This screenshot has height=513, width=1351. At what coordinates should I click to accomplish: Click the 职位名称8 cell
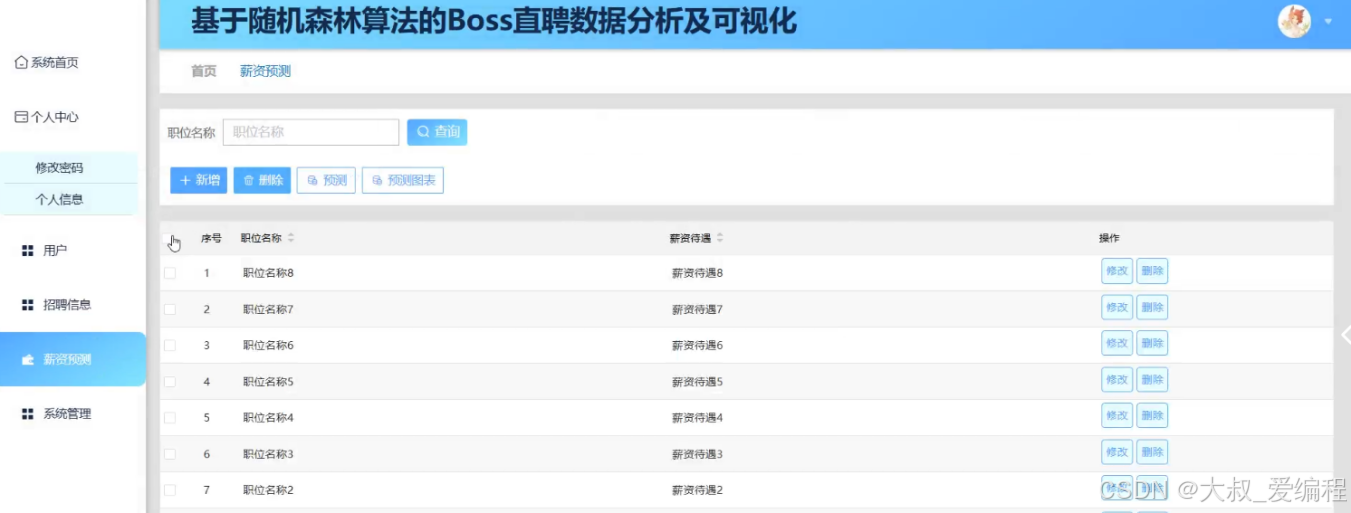point(268,273)
